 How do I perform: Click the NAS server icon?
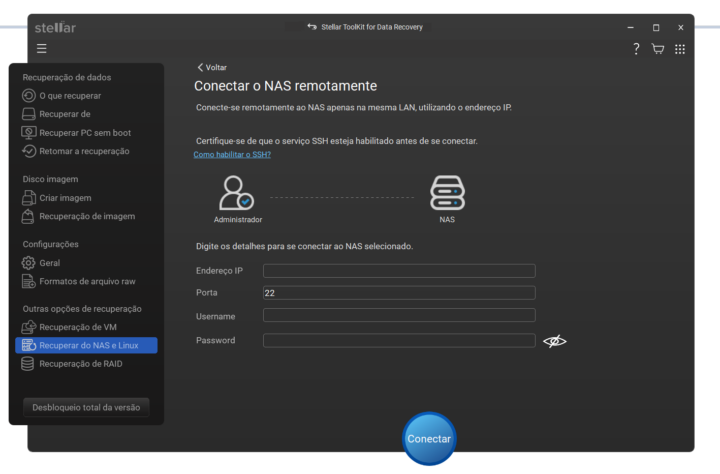(447, 193)
